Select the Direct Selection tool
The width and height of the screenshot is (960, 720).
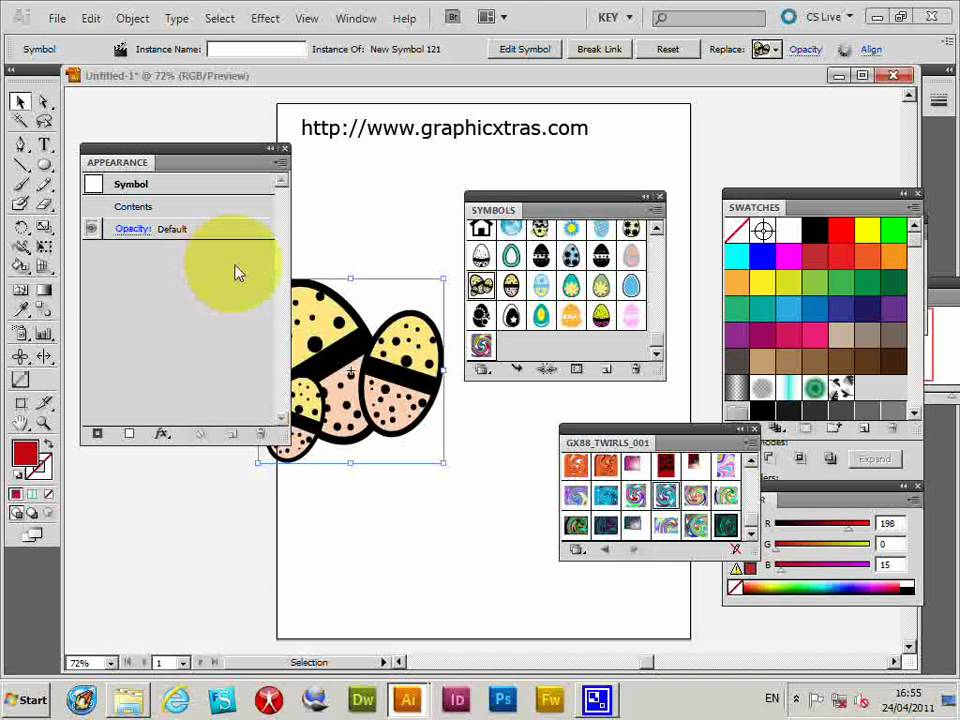click(43, 101)
